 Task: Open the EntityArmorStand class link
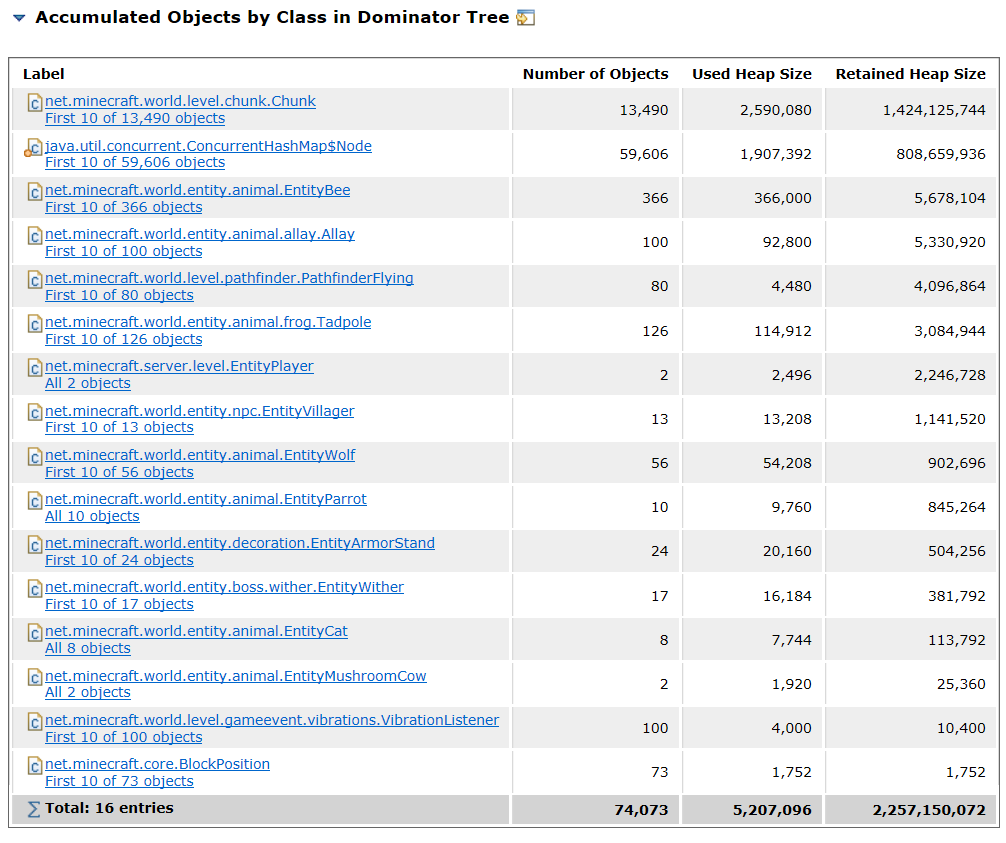(240, 543)
